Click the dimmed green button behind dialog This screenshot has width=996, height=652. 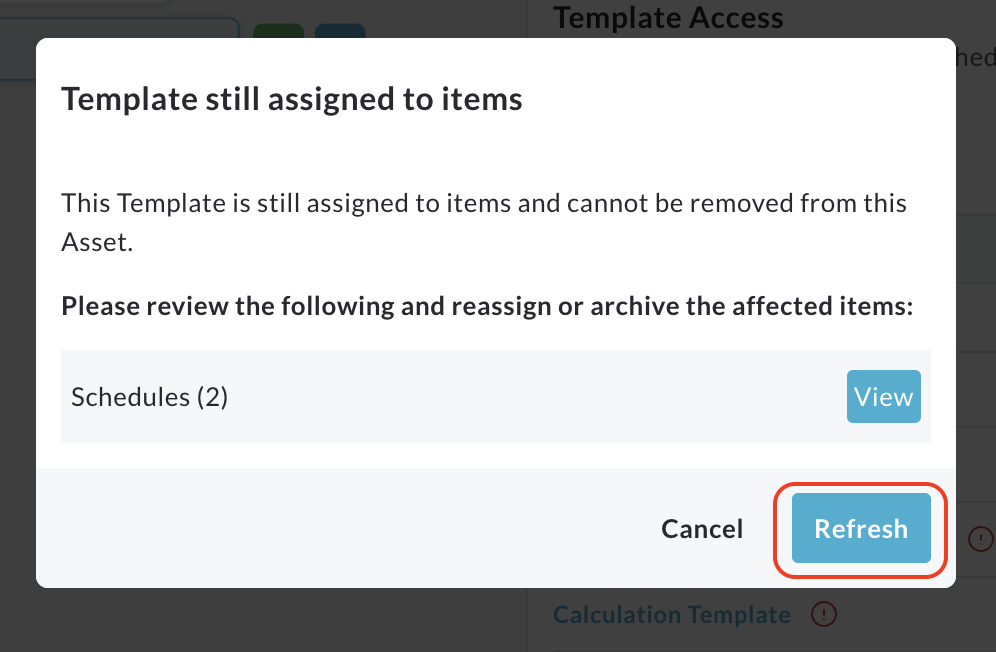pos(279,30)
